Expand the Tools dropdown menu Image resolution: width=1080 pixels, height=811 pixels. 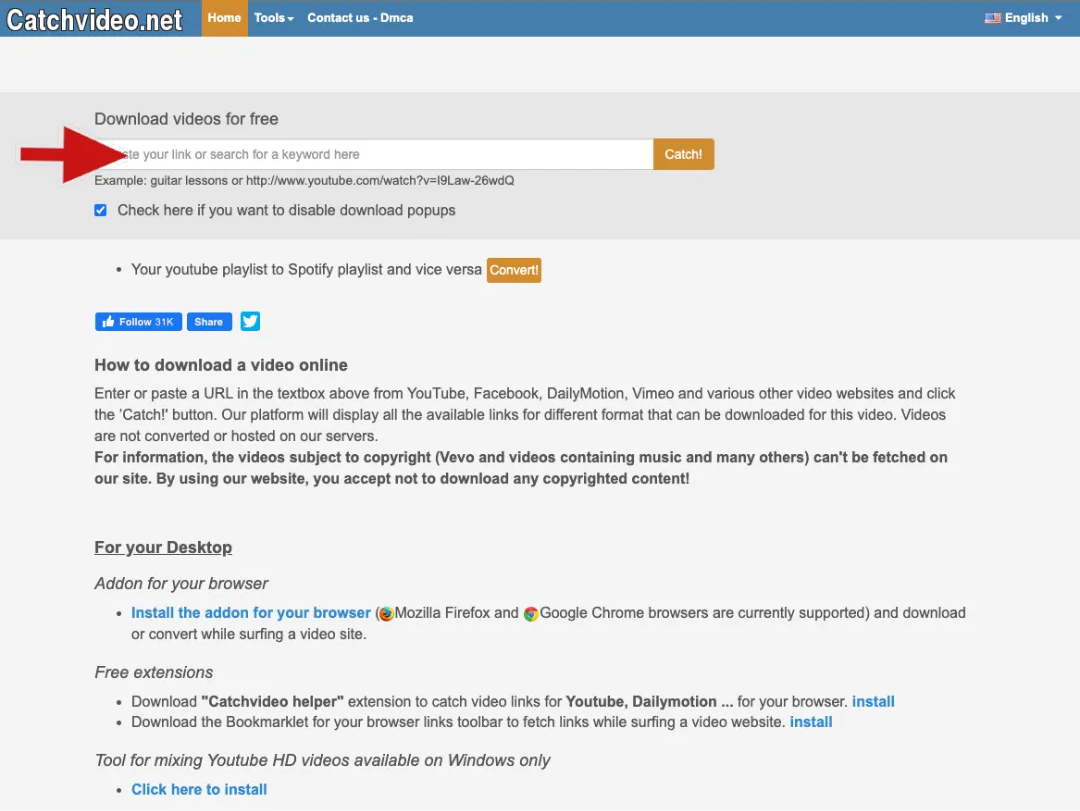coord(273,18)
